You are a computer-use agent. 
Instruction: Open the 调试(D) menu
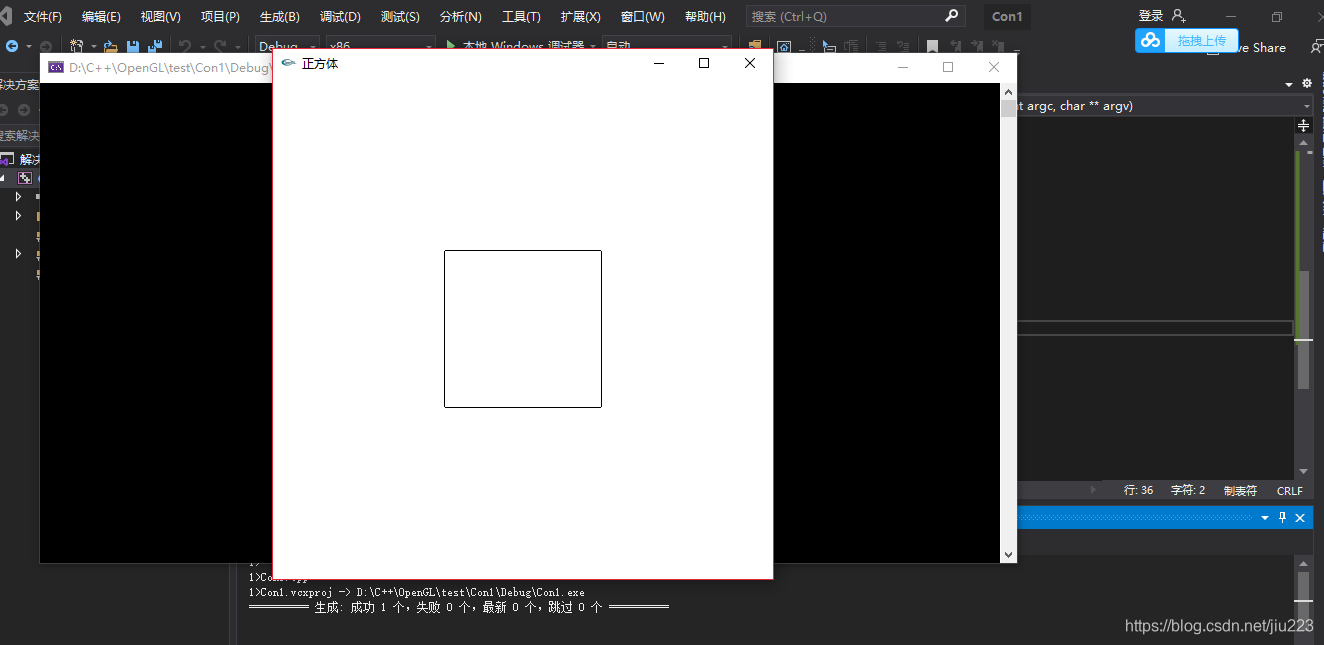(340, 16)
